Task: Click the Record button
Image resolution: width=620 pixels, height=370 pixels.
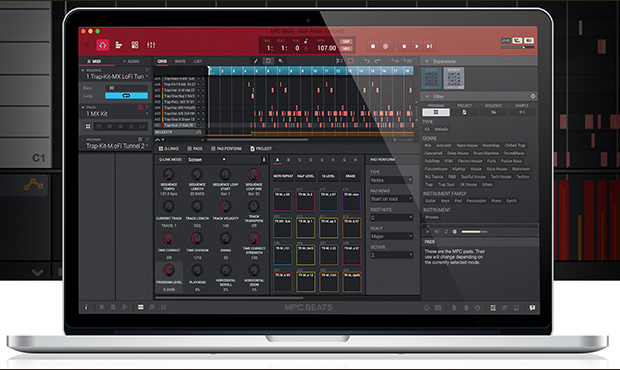Action: [x=372, y=46]
